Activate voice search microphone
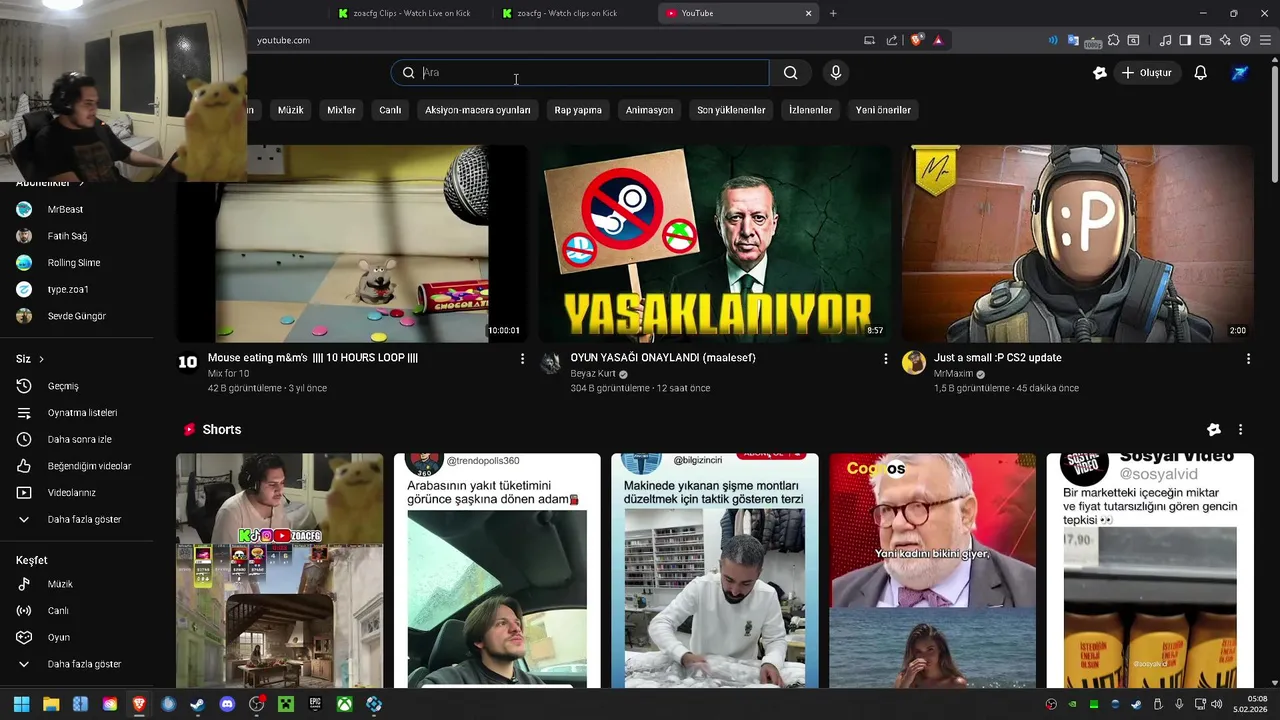This screenshot has width=1280, height=720. click(x=836, y=72)
